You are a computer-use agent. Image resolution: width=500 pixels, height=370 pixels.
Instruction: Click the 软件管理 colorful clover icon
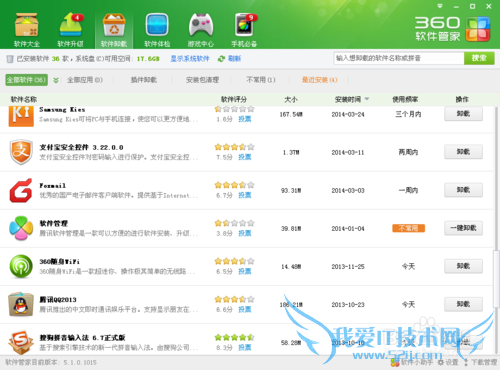(x=21, y=228)
